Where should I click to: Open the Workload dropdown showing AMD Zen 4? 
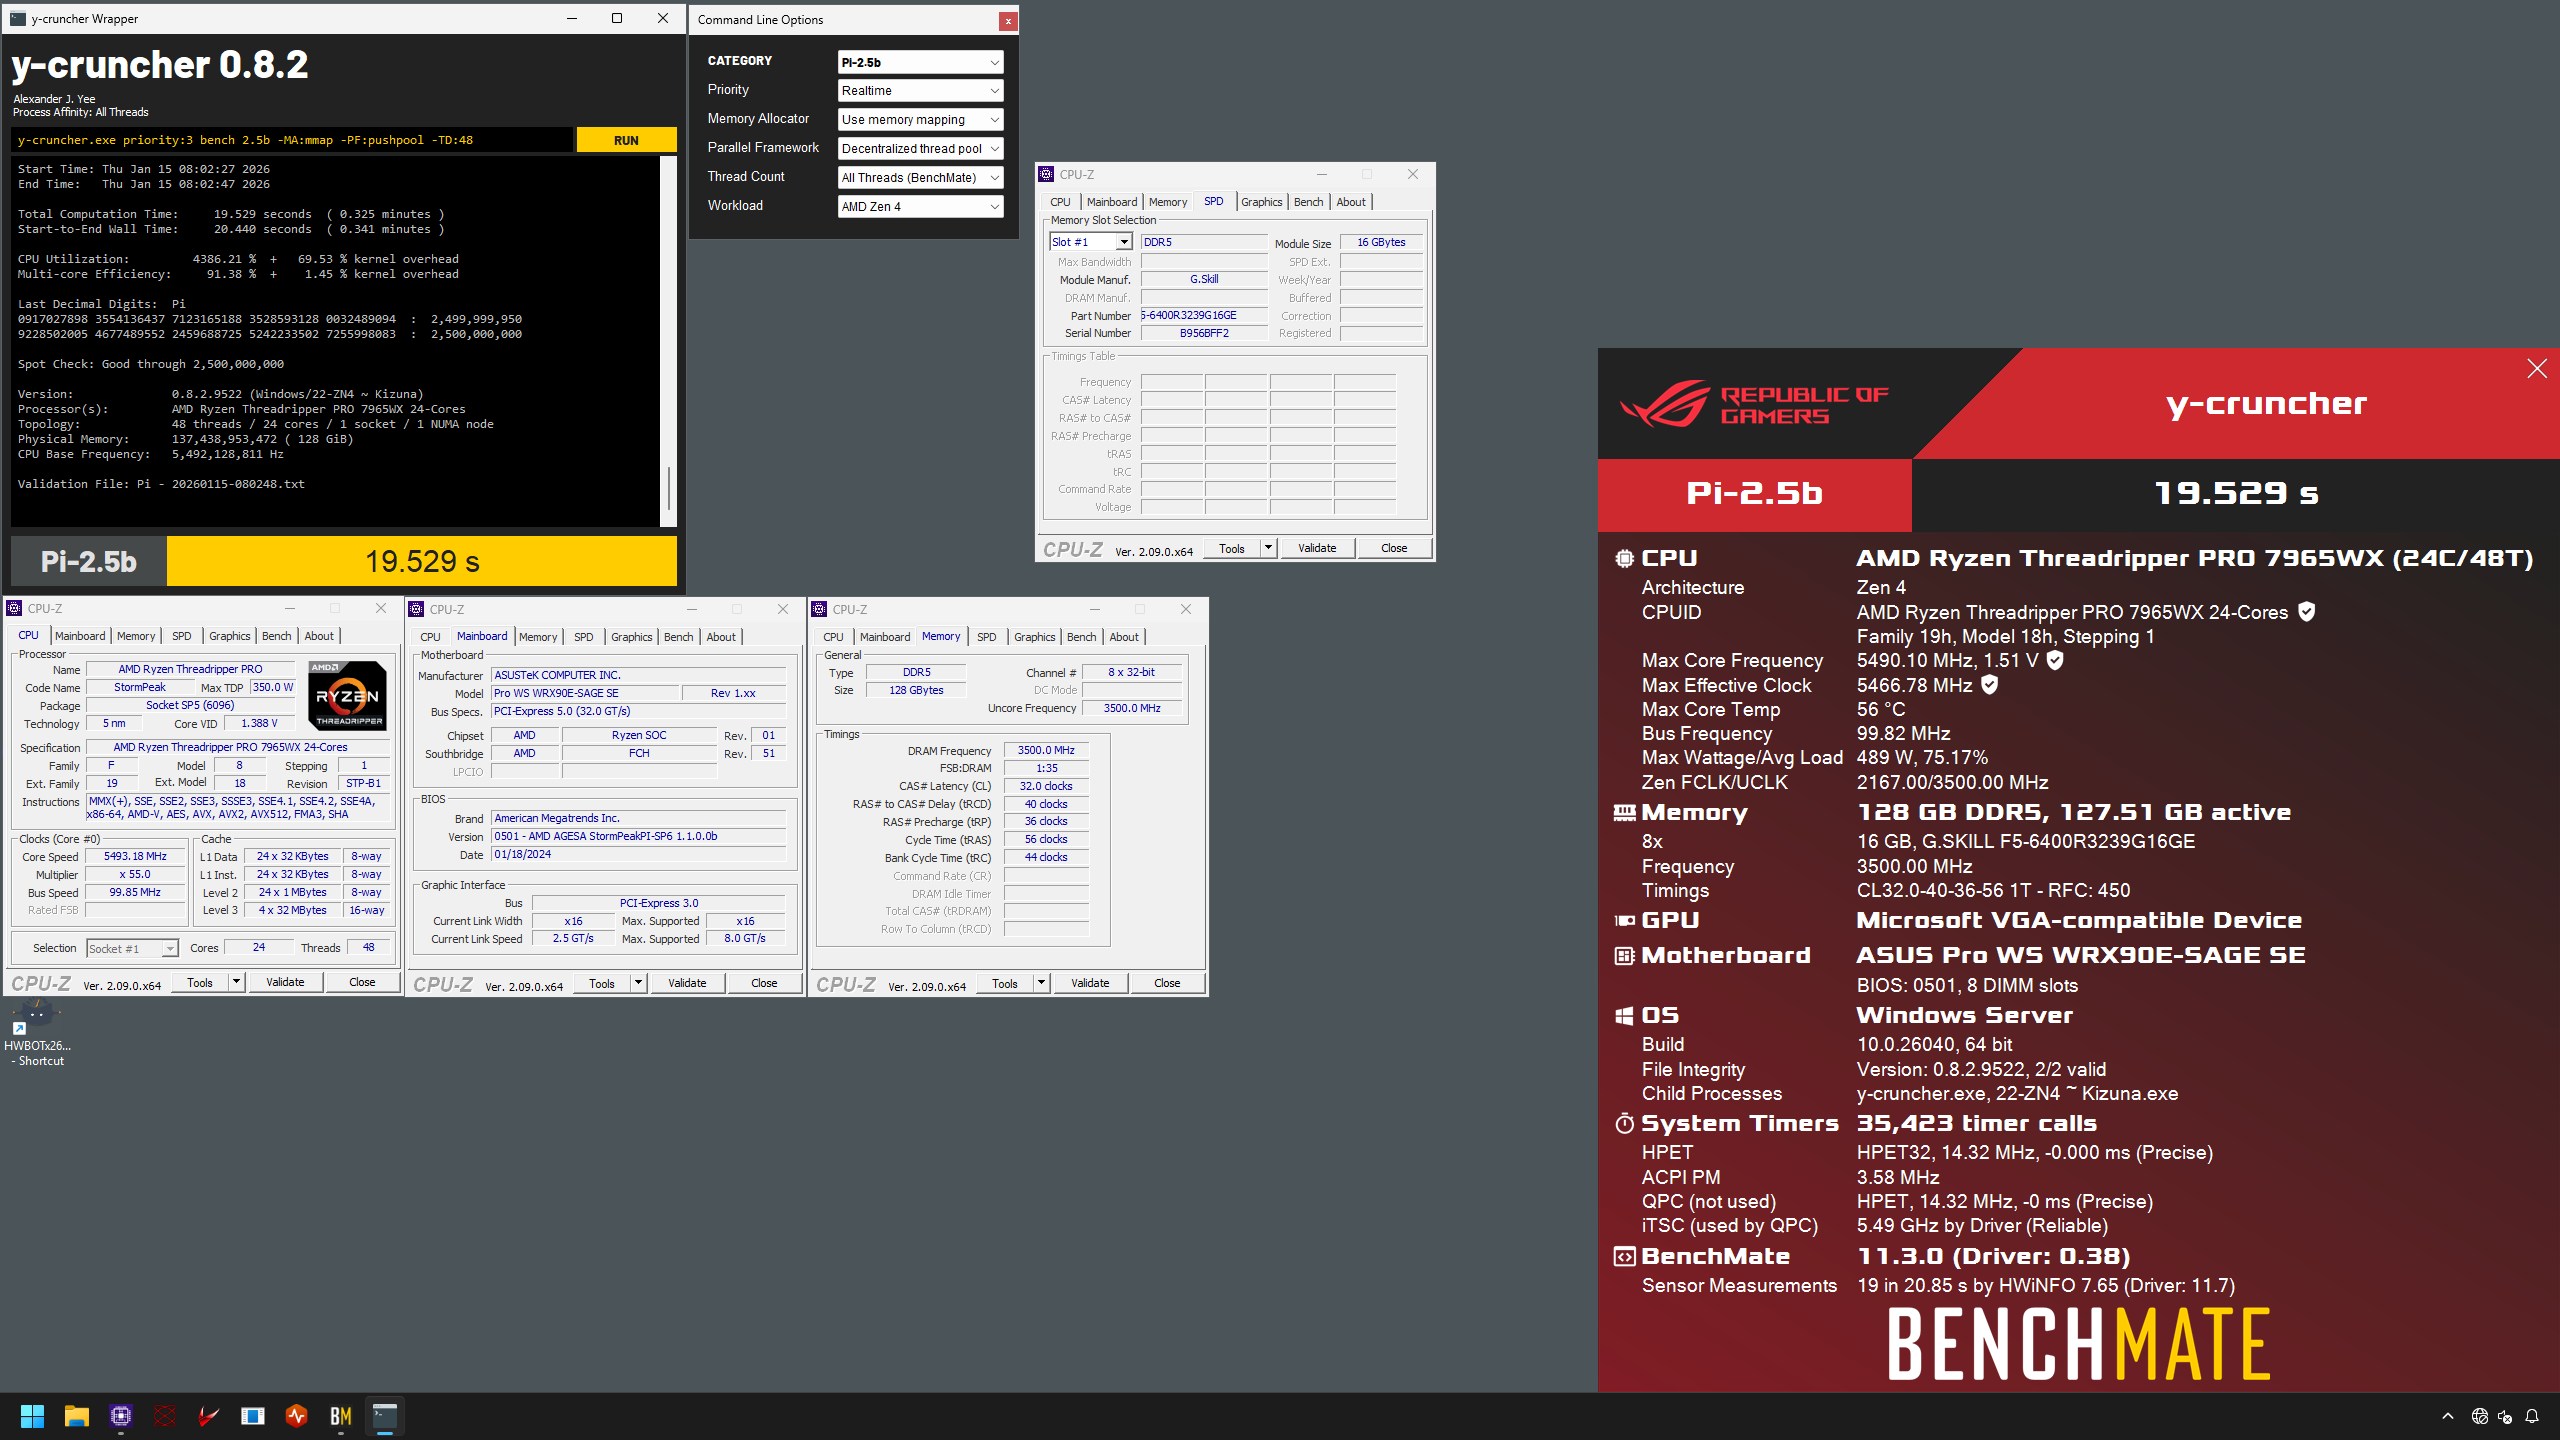920,207
